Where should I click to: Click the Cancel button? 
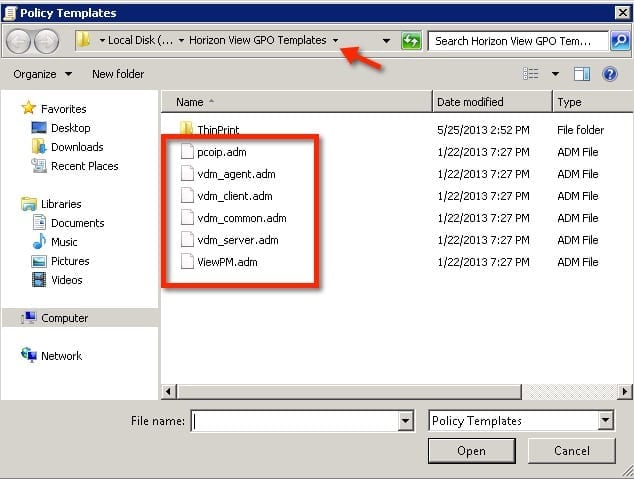click(572, 451)
